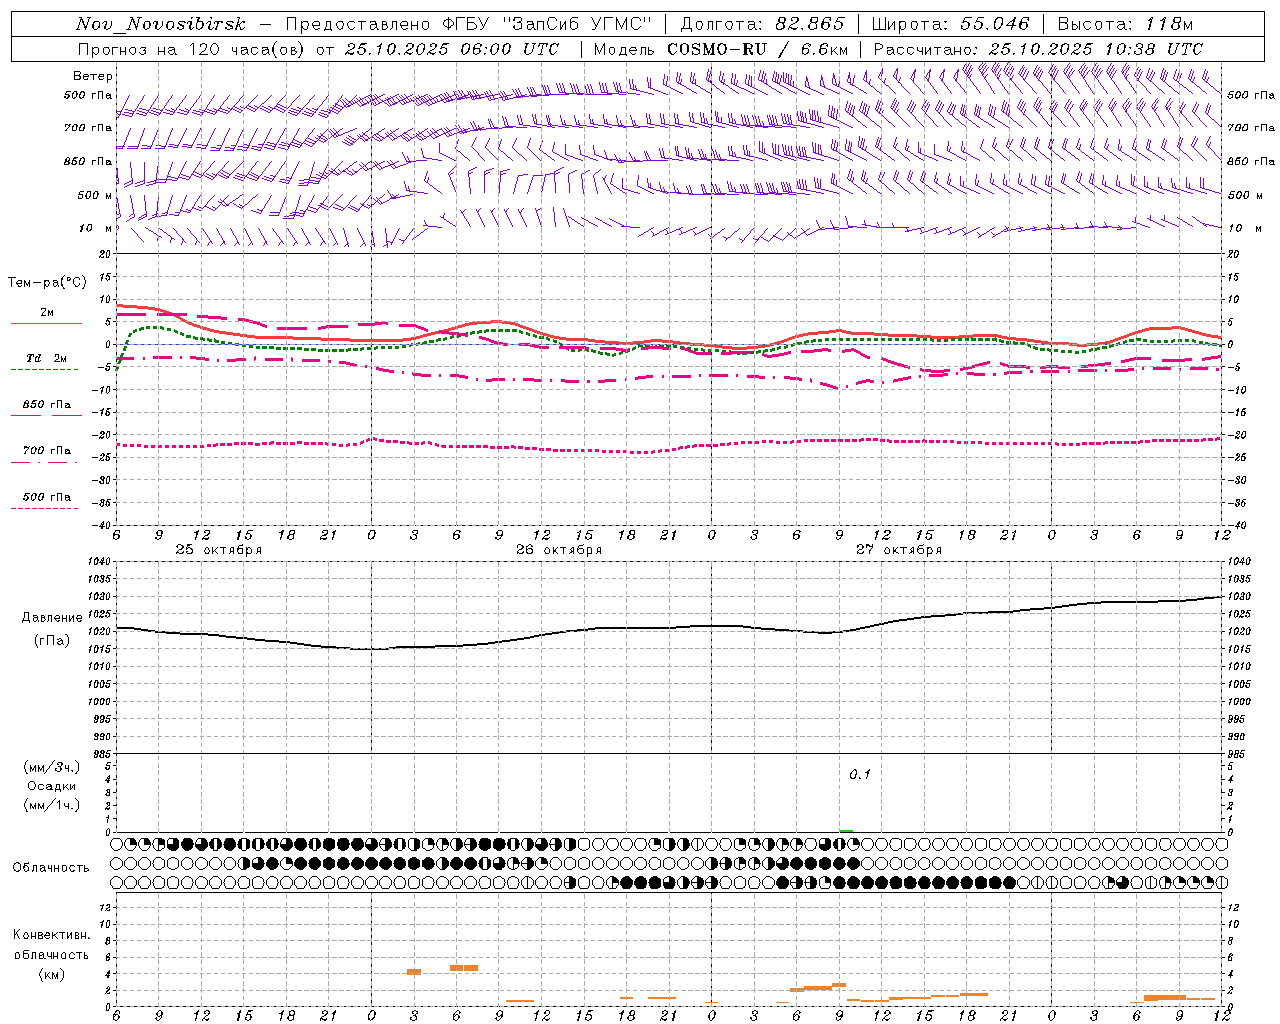The width and height of the screenshot is (1280, 1024).
Task: Select the 27 октября date label
Action: (x=899, y=550)
